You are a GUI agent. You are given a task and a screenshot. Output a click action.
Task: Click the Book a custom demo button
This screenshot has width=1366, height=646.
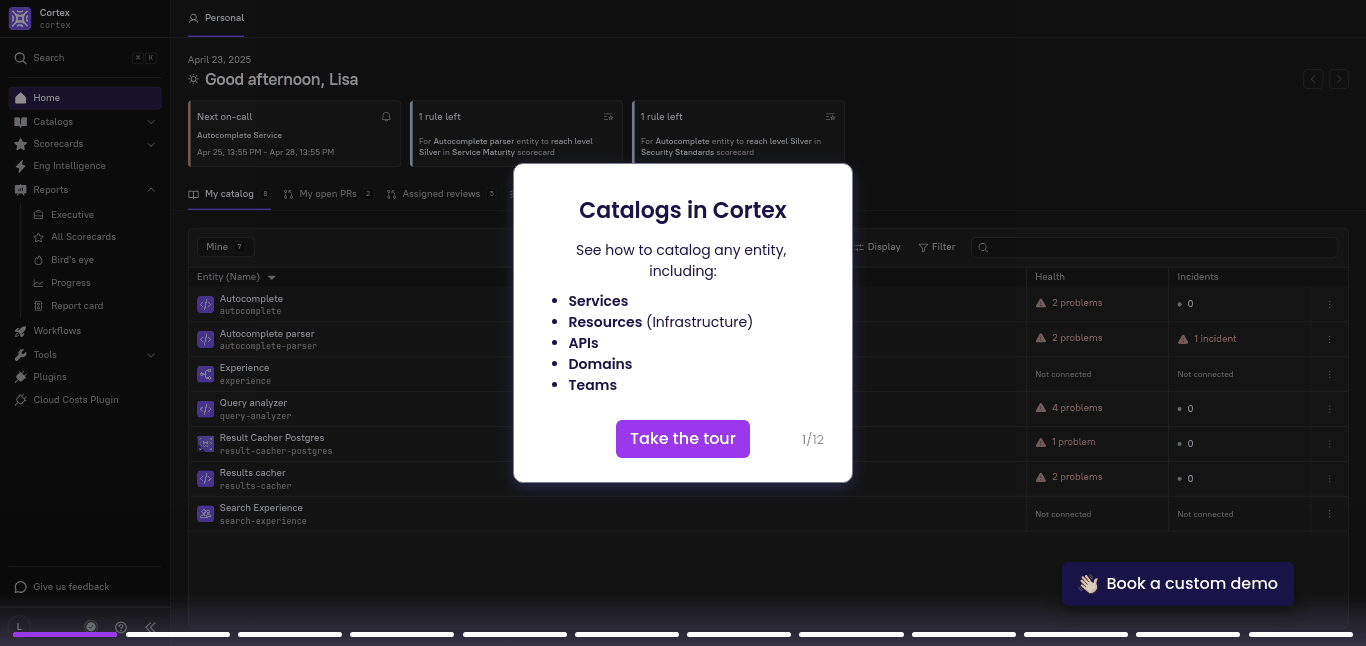[x=1177, y=584]
